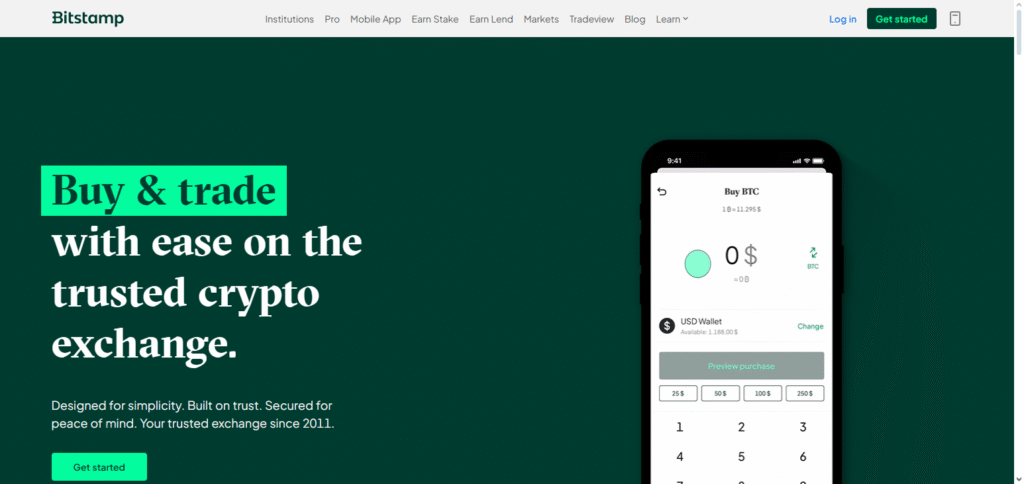This screenshot has height=484, width=1024.
Task: Select Earn Lend in navigation
Action: coord(491,19)
